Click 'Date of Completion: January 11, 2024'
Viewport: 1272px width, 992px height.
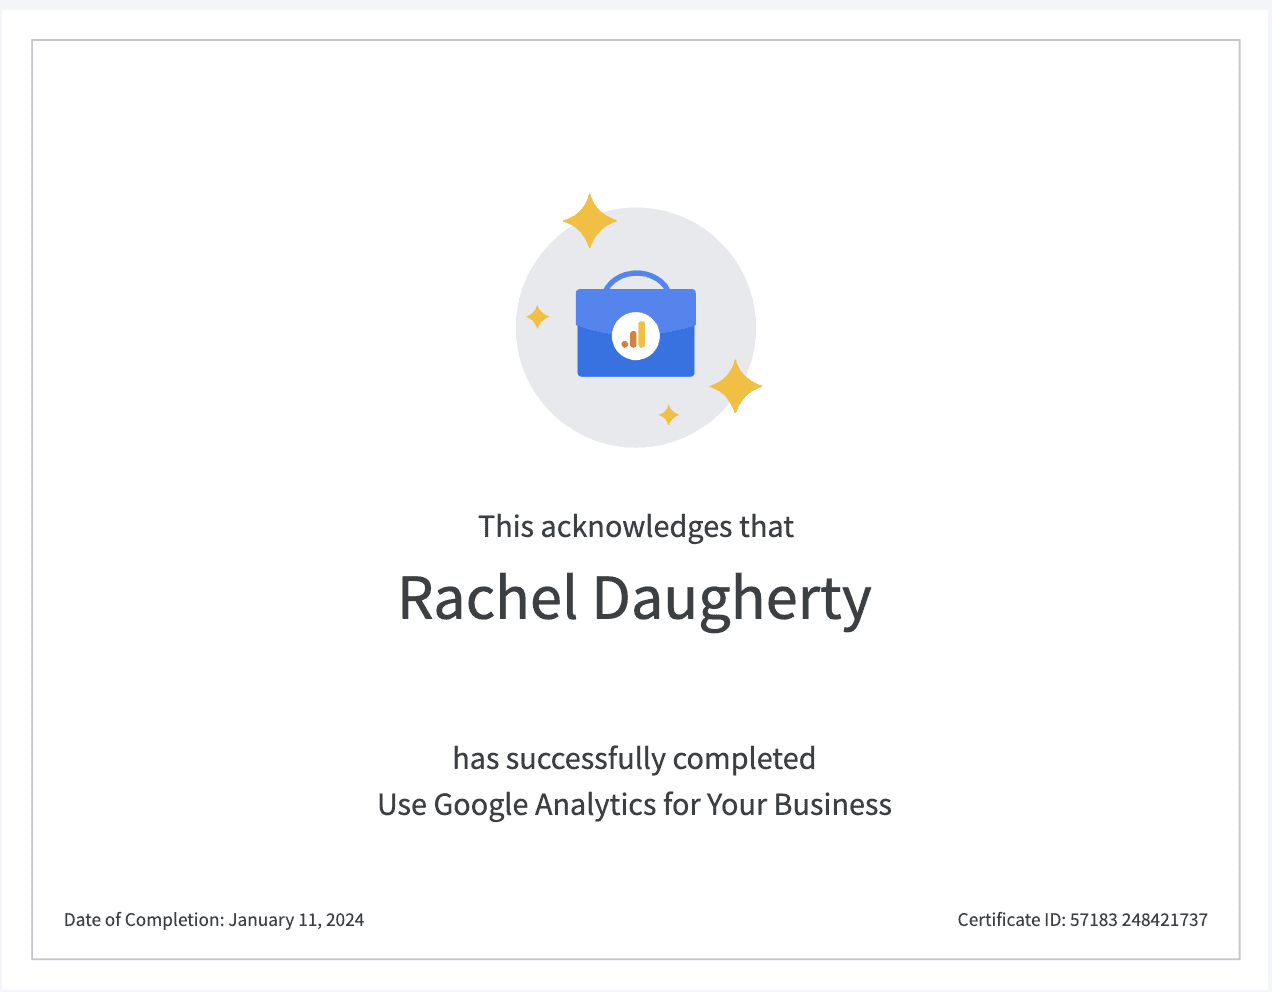pos(214,920)
